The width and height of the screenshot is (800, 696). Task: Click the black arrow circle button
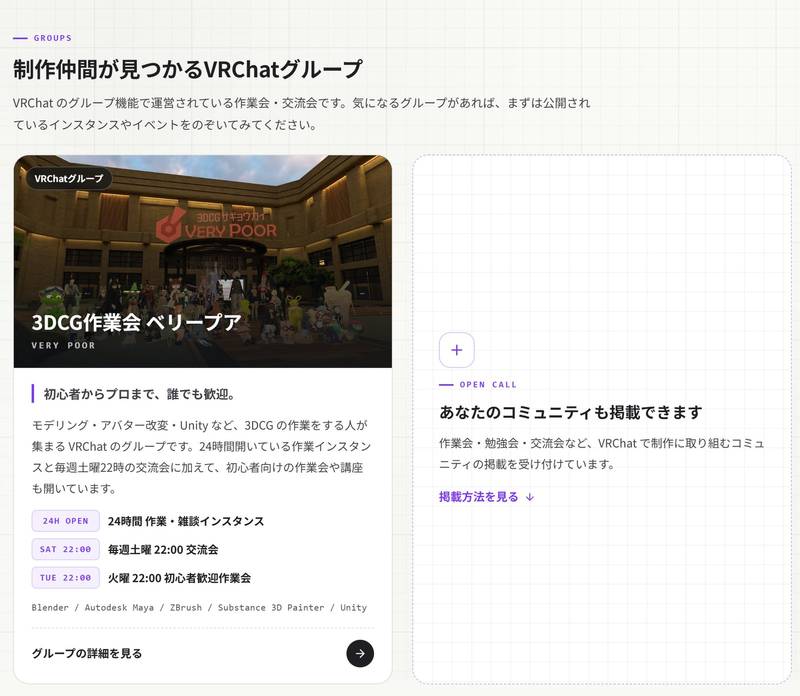[360, 653]
